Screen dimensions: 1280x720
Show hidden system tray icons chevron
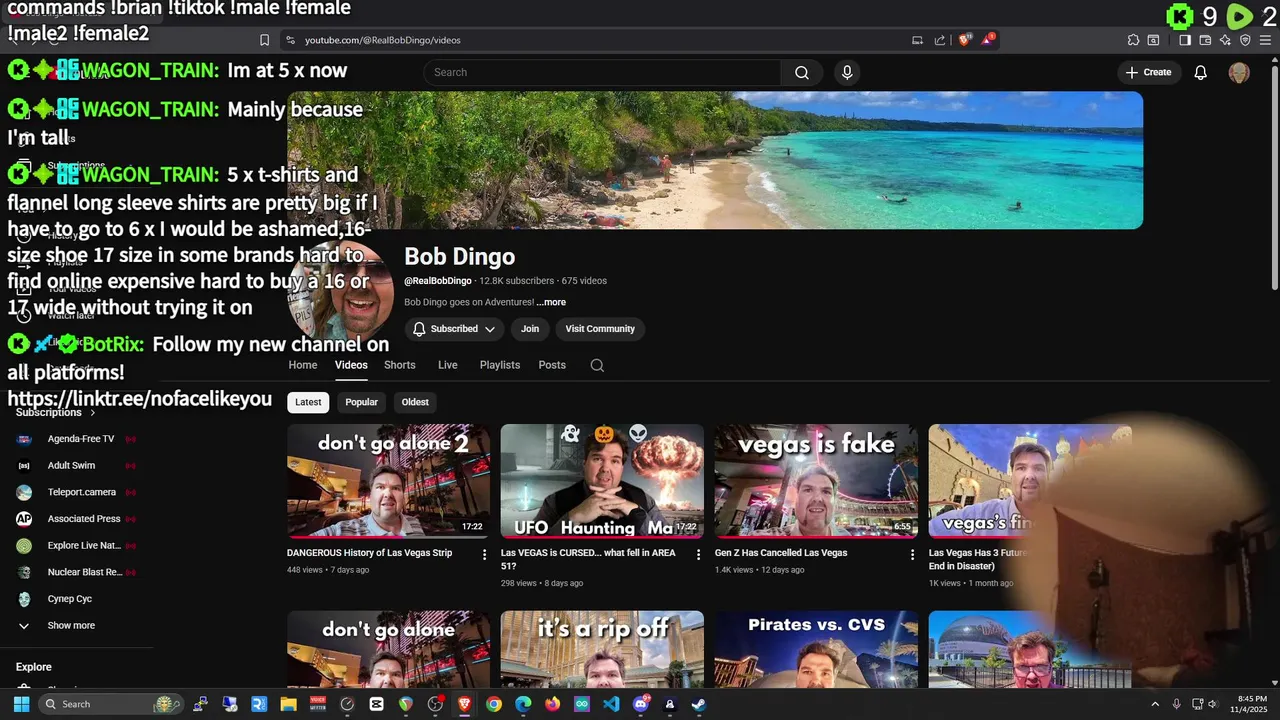coord(1155,704)
